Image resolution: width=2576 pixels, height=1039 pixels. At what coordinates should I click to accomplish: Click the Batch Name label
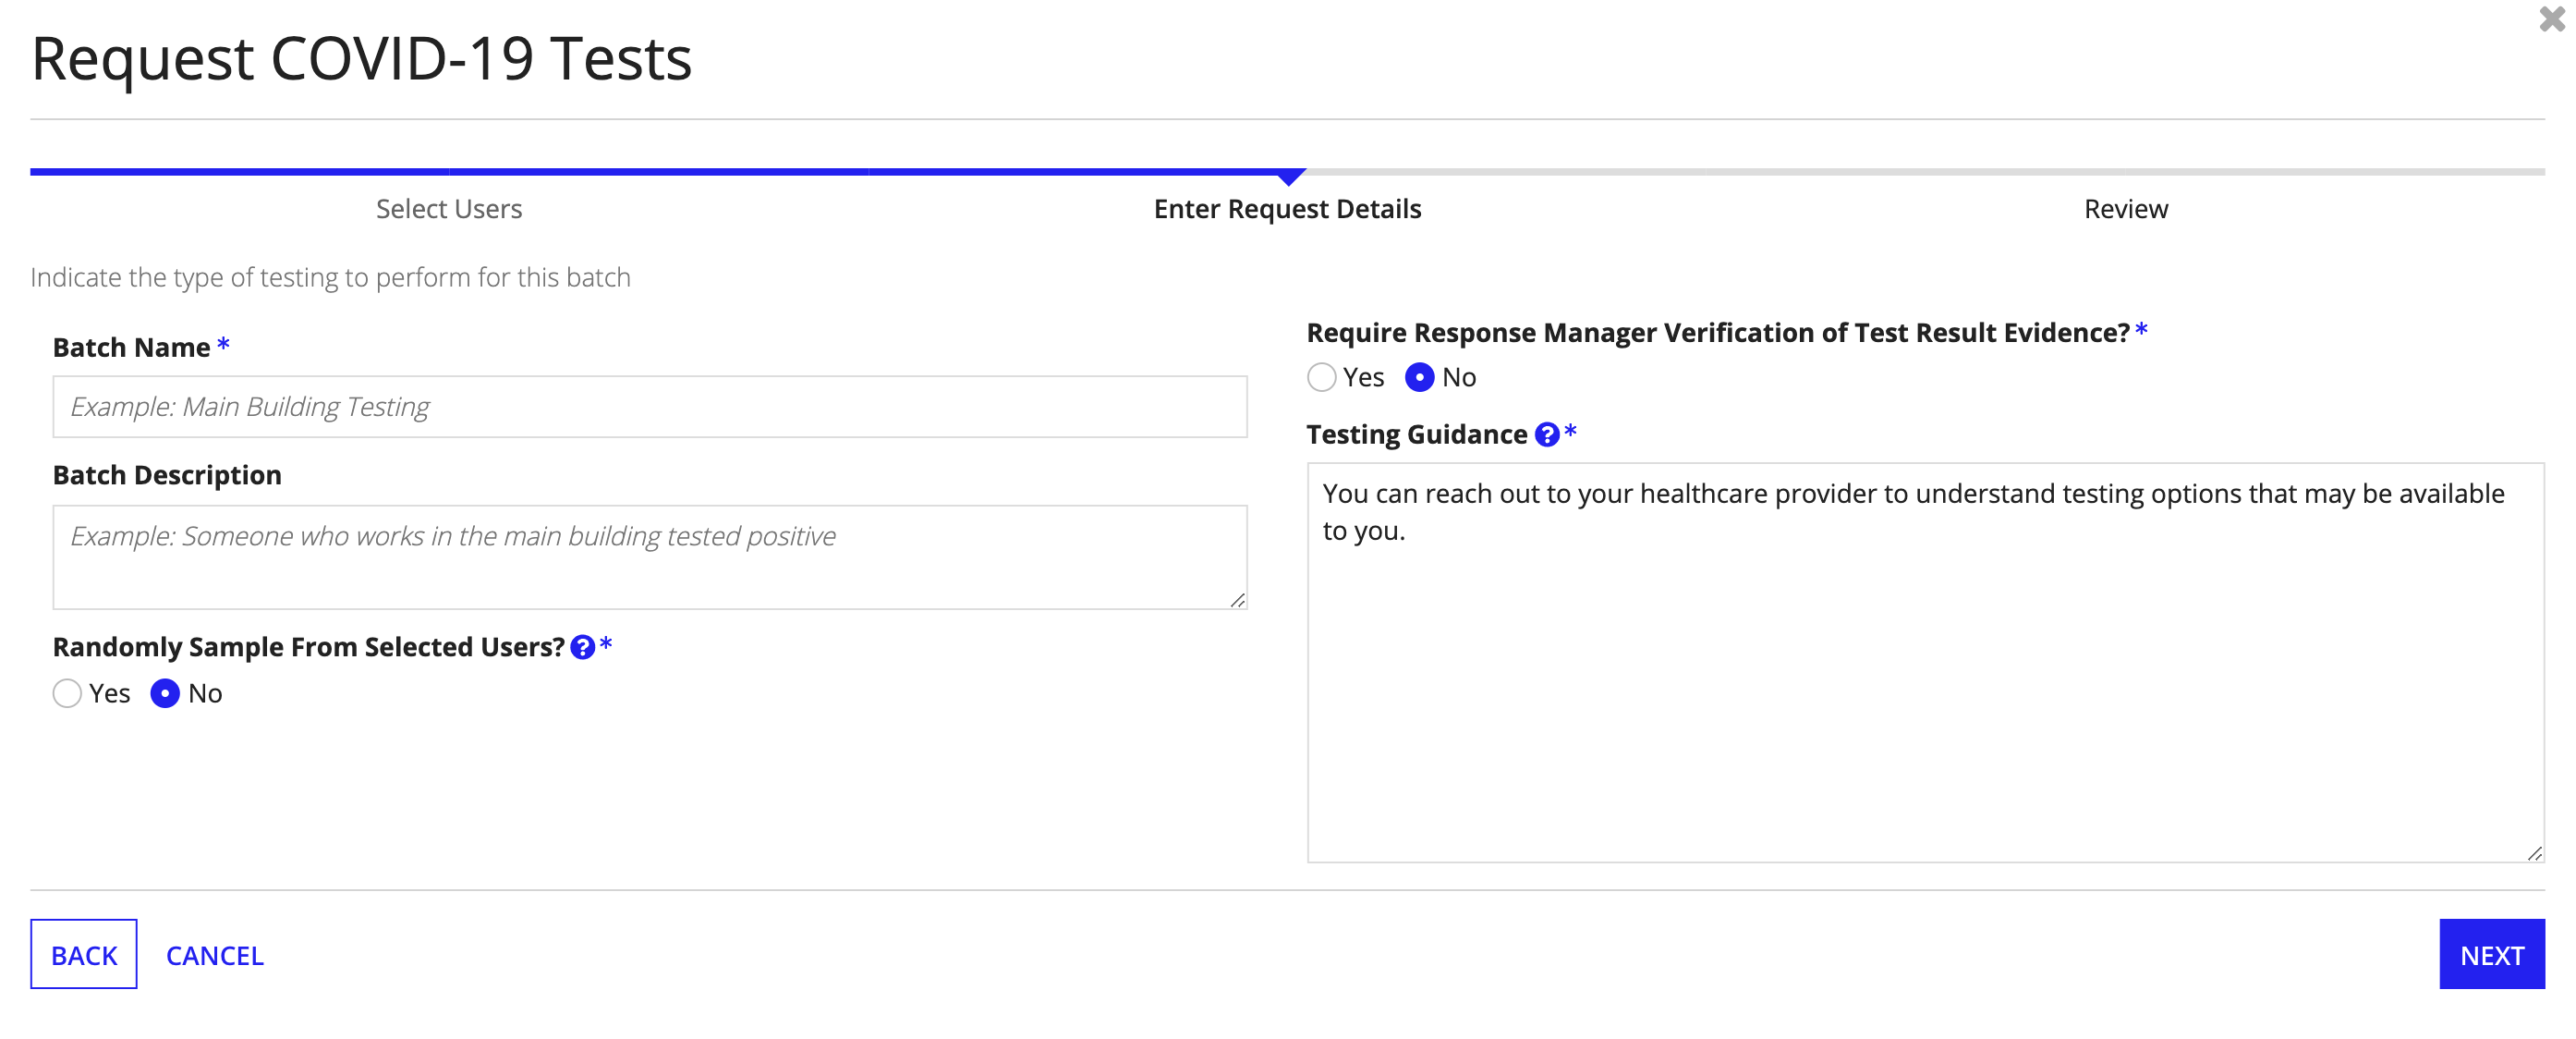point(131,347)
